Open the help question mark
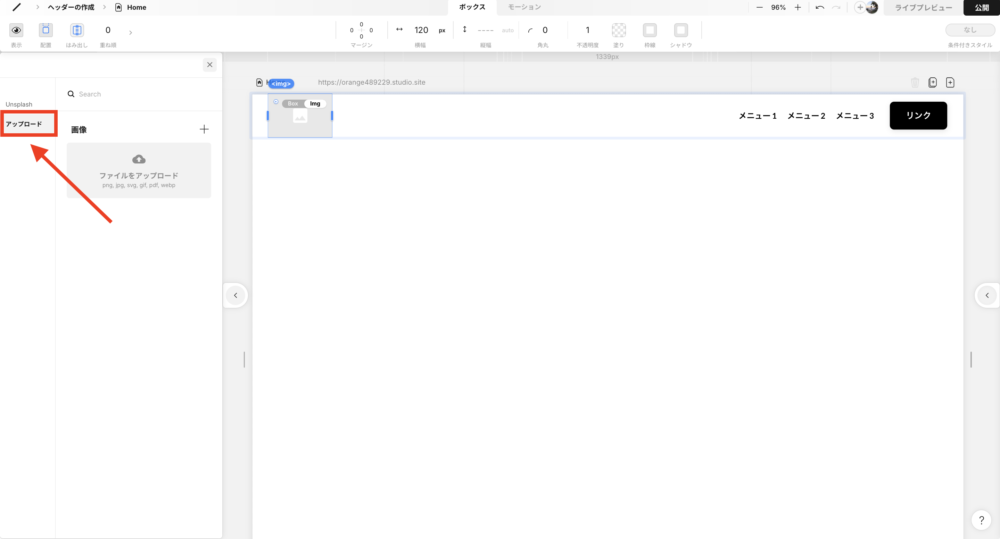The image size is (1000, 539). coord(982,520)
